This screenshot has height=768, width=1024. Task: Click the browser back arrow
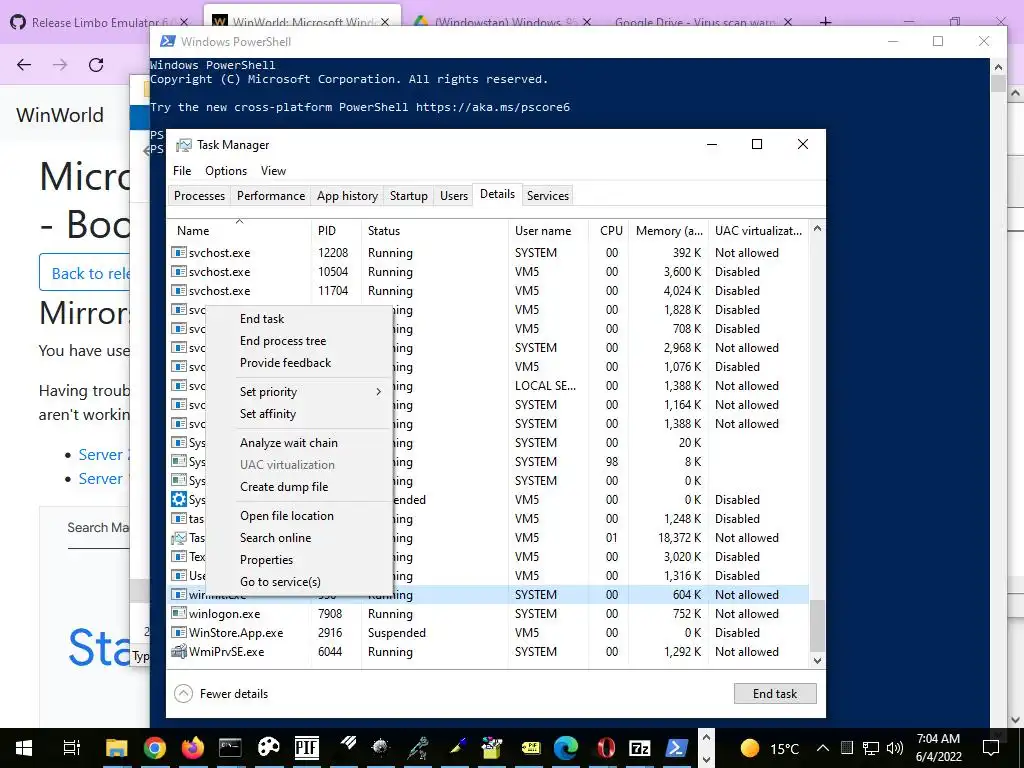[x=24, y=65]
